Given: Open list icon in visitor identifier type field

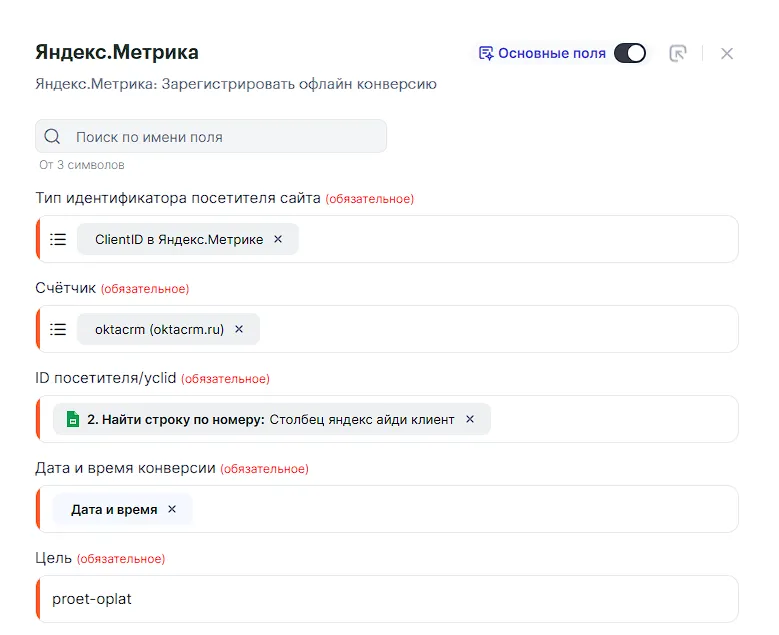Looking at the screenshot, I should (59, 239).
